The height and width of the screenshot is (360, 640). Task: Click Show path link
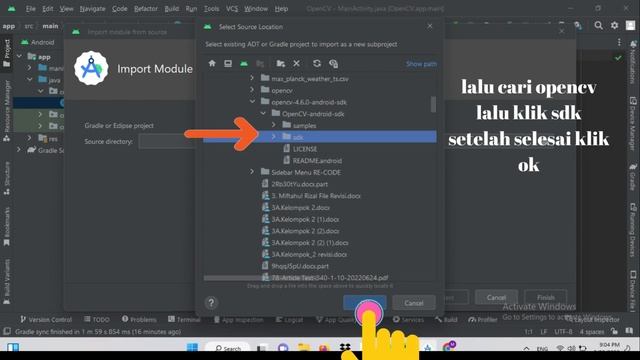(x=421, y=64)
